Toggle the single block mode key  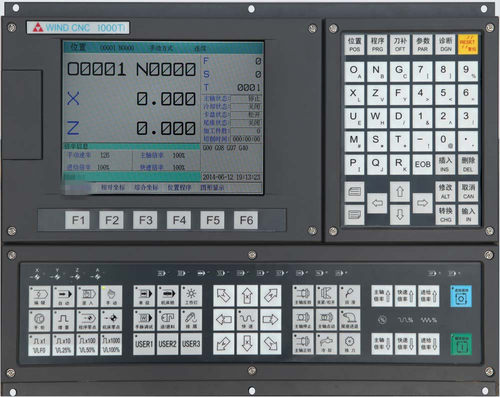(x=144, y=296)
